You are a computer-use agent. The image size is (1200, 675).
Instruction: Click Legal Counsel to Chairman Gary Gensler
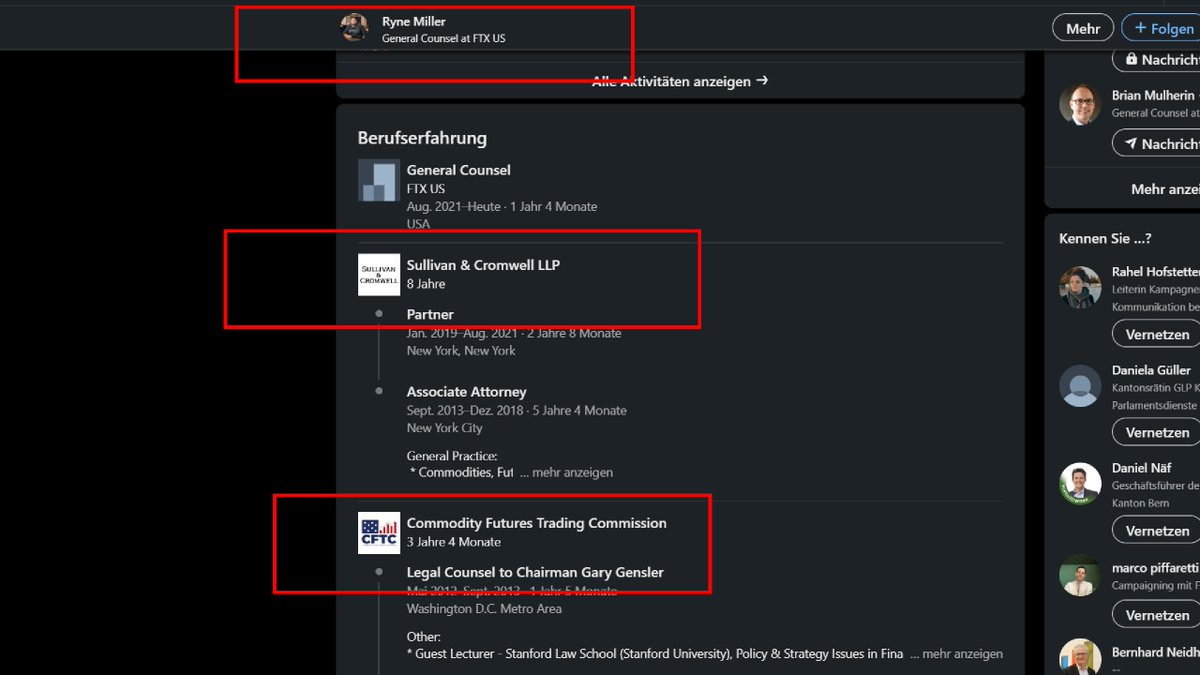click(535, 573)
